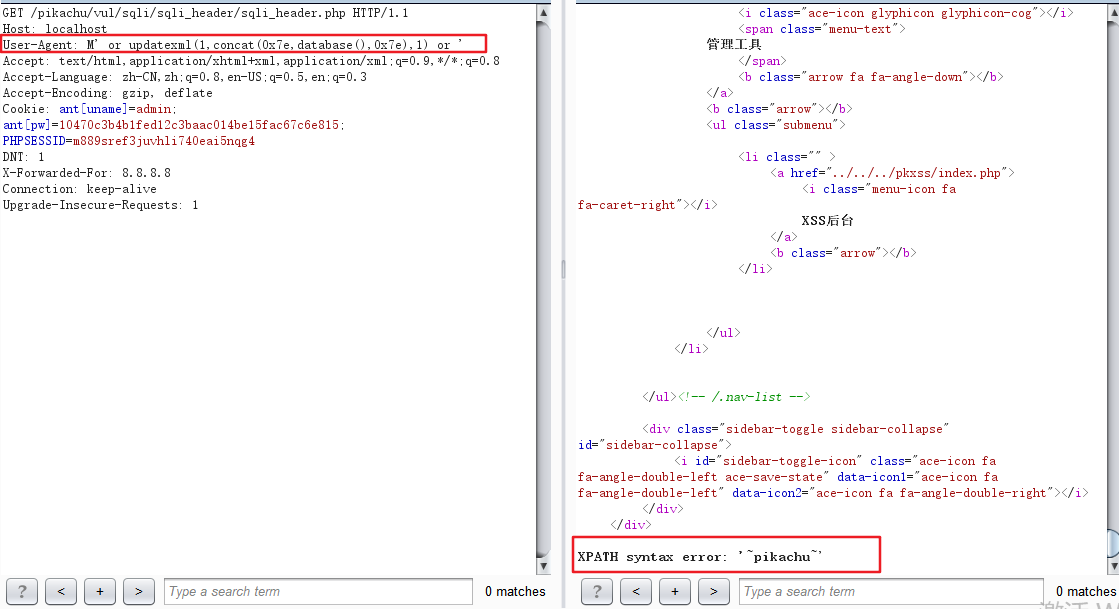Screen dimensions: 1119x609
Task: Click the PHPSESSID cookie line
Action: coord(128,141)
